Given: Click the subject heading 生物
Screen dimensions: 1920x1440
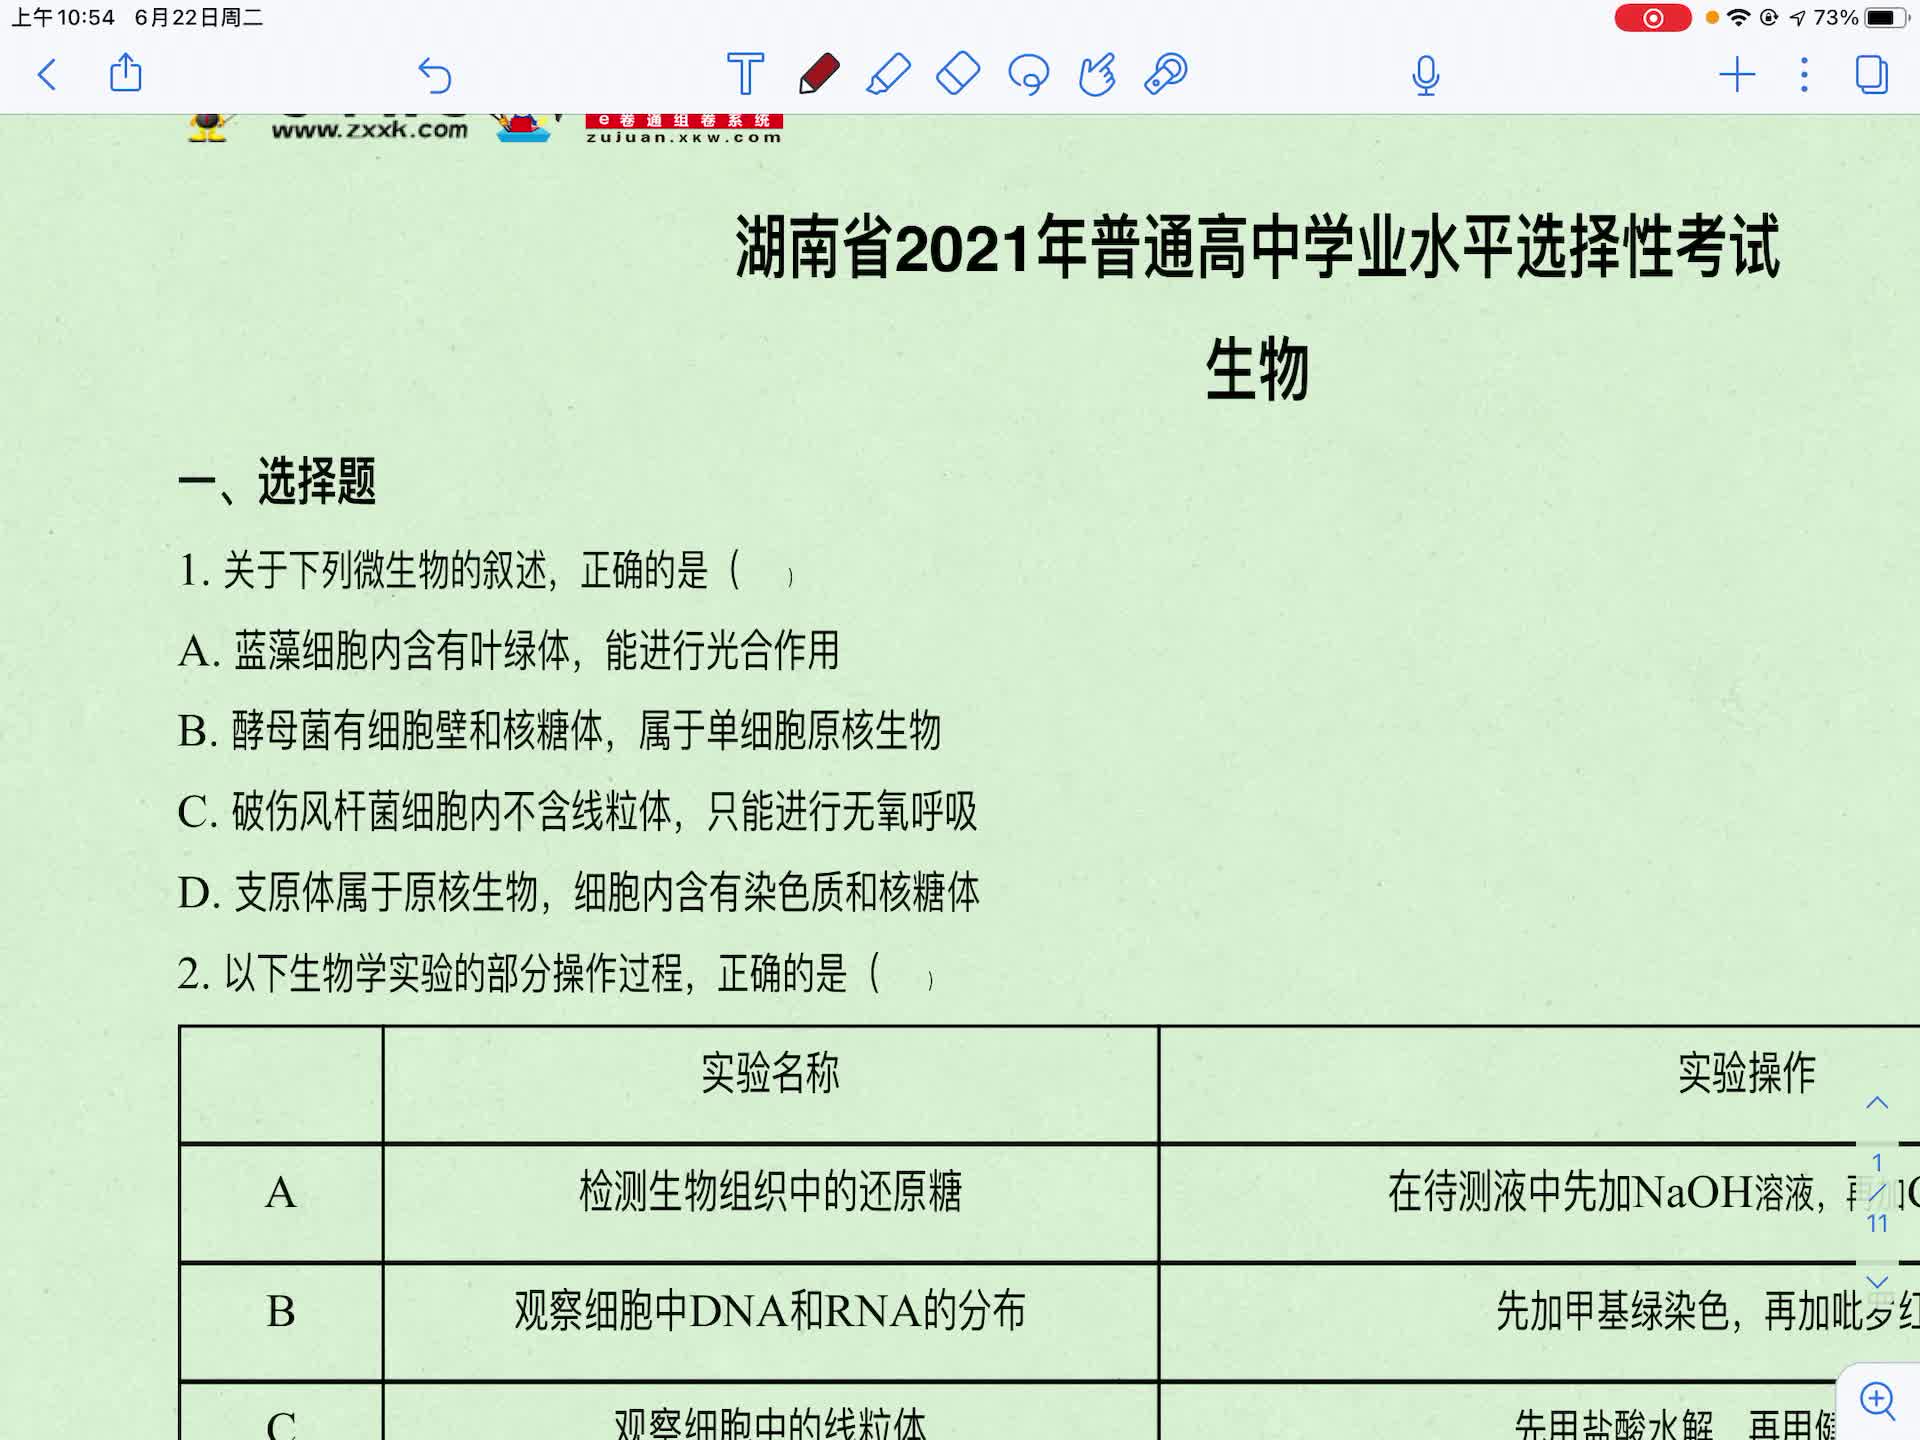Looking at the screenshot, I should pyautogui.click(x=1257, y=369).
